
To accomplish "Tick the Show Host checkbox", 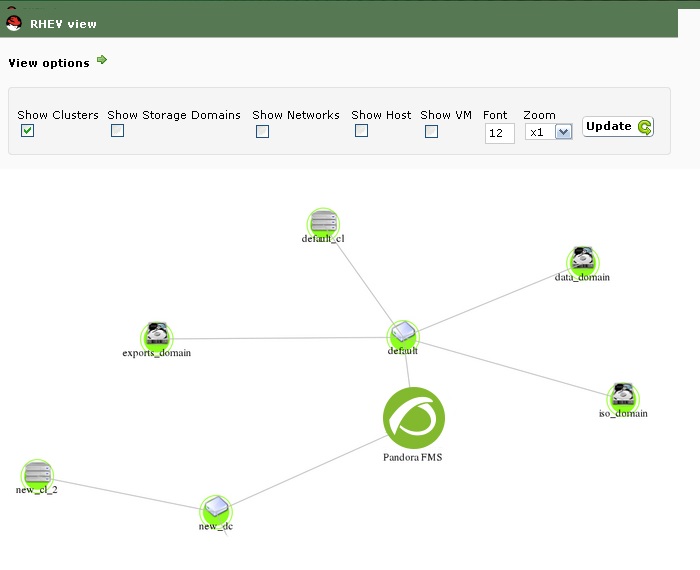I will [x=361, y=131].
